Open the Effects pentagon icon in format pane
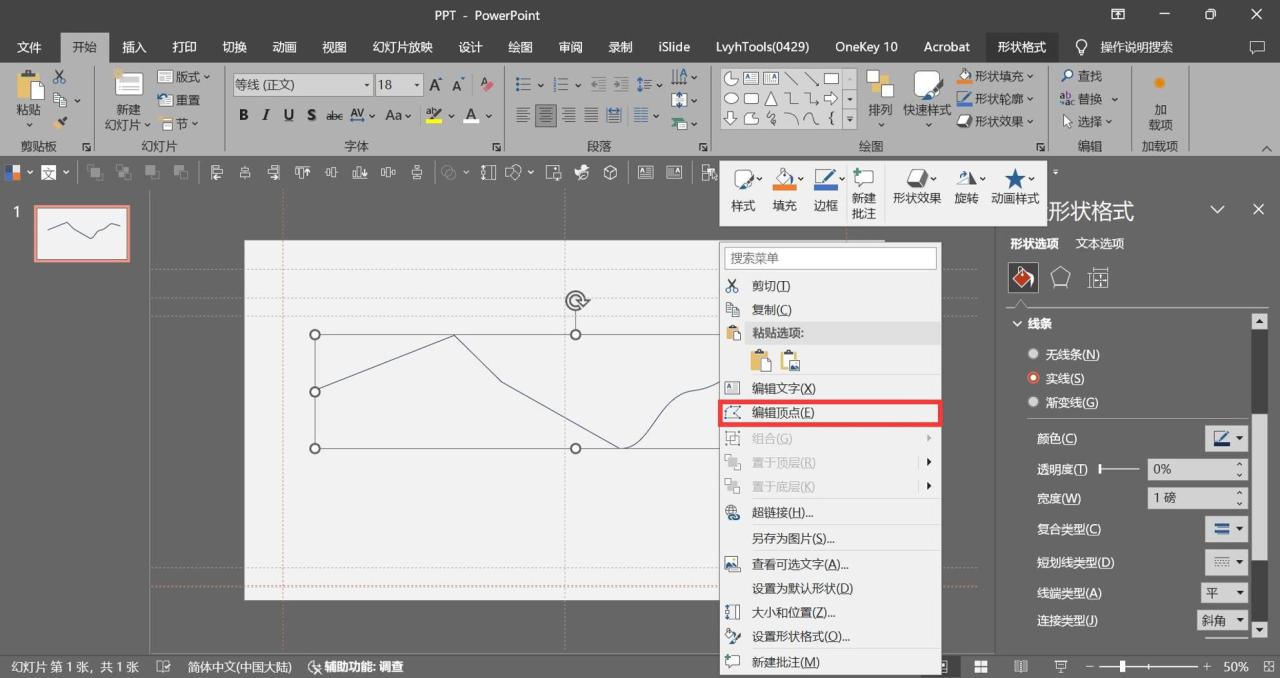This screenshot has width=1280, height=678. click(1060, 278)
